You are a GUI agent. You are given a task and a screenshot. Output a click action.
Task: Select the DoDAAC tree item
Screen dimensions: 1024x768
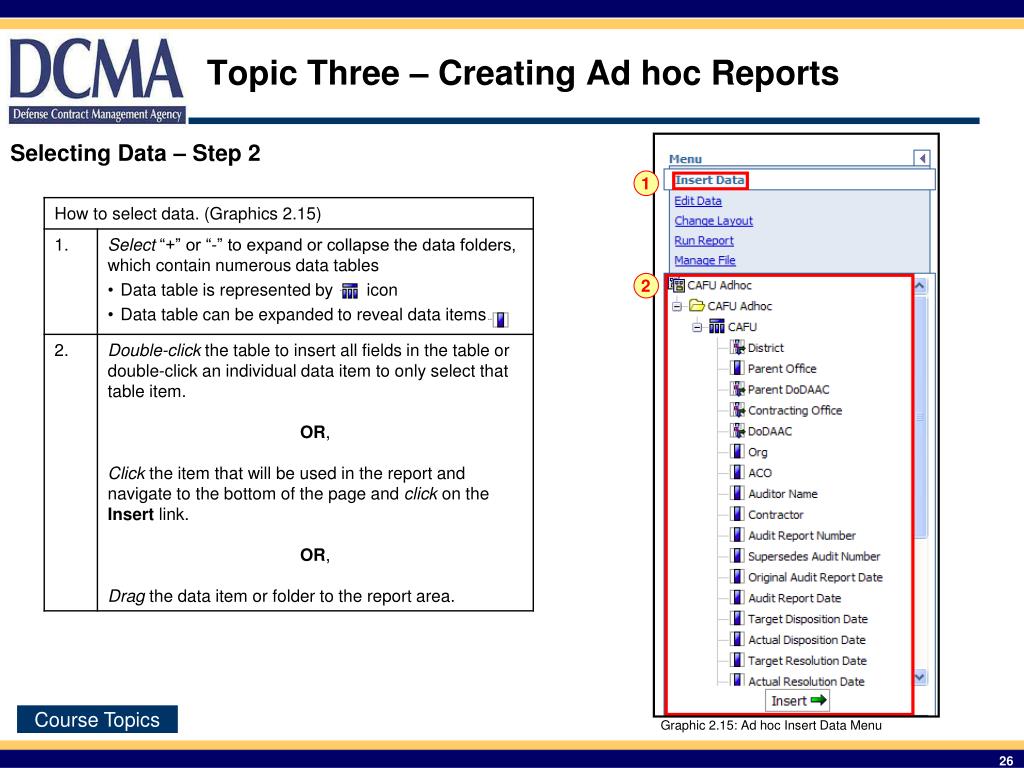click(x=770, y=432)
